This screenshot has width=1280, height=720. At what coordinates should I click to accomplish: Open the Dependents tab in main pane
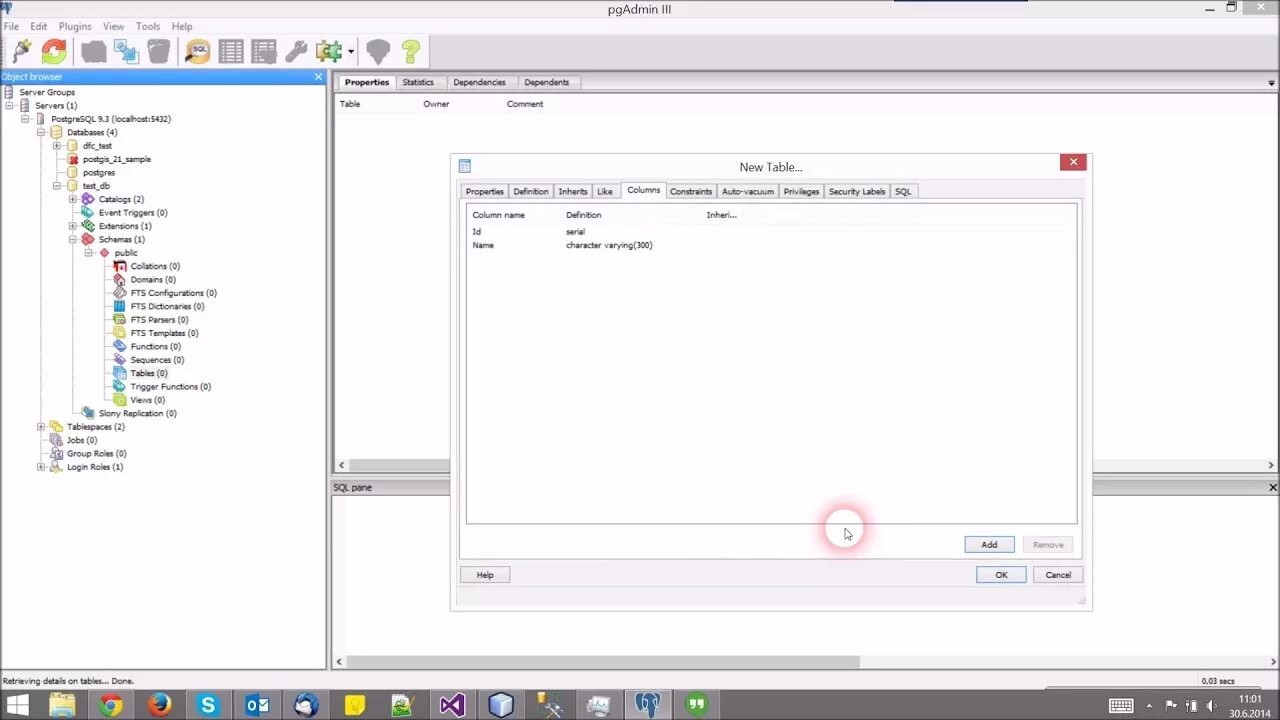coord(547,82)
